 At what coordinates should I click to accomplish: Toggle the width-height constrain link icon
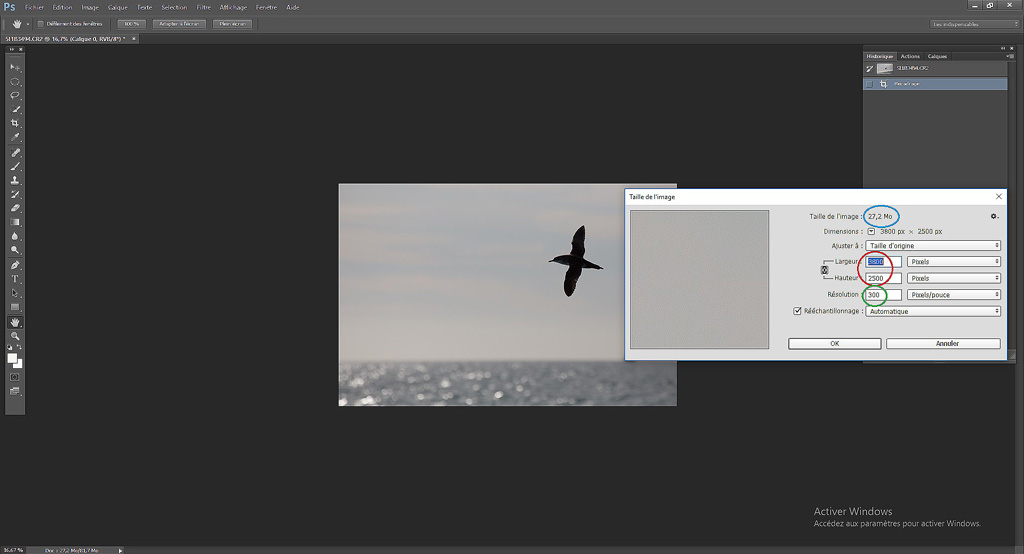pyautogui.click(x=825, y=270)
